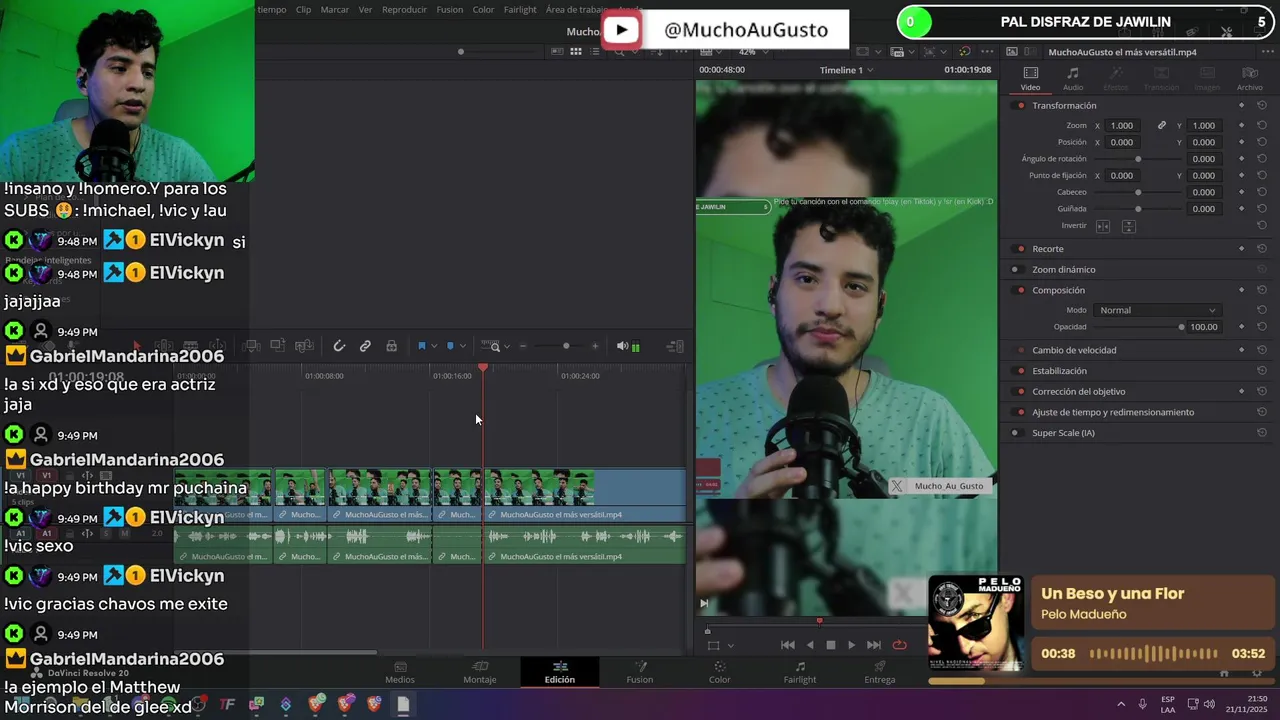Zoom in timeline with plus button

click(595, 346)
